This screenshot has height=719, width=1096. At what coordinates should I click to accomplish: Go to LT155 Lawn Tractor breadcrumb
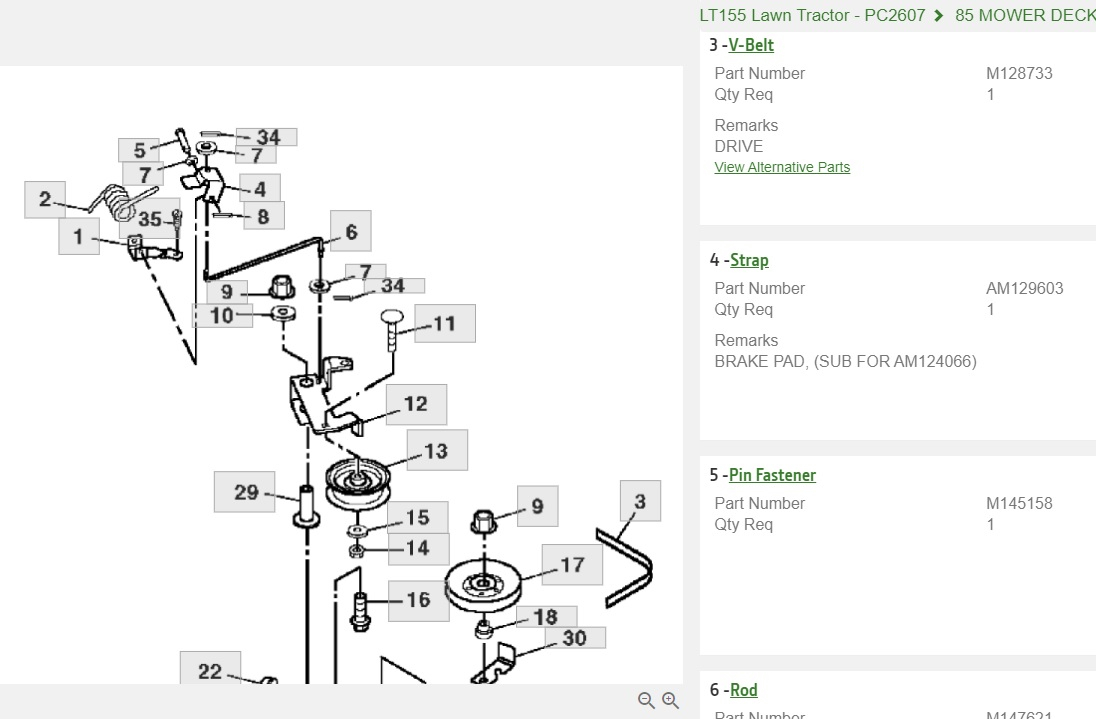click(x=812, y=15)
